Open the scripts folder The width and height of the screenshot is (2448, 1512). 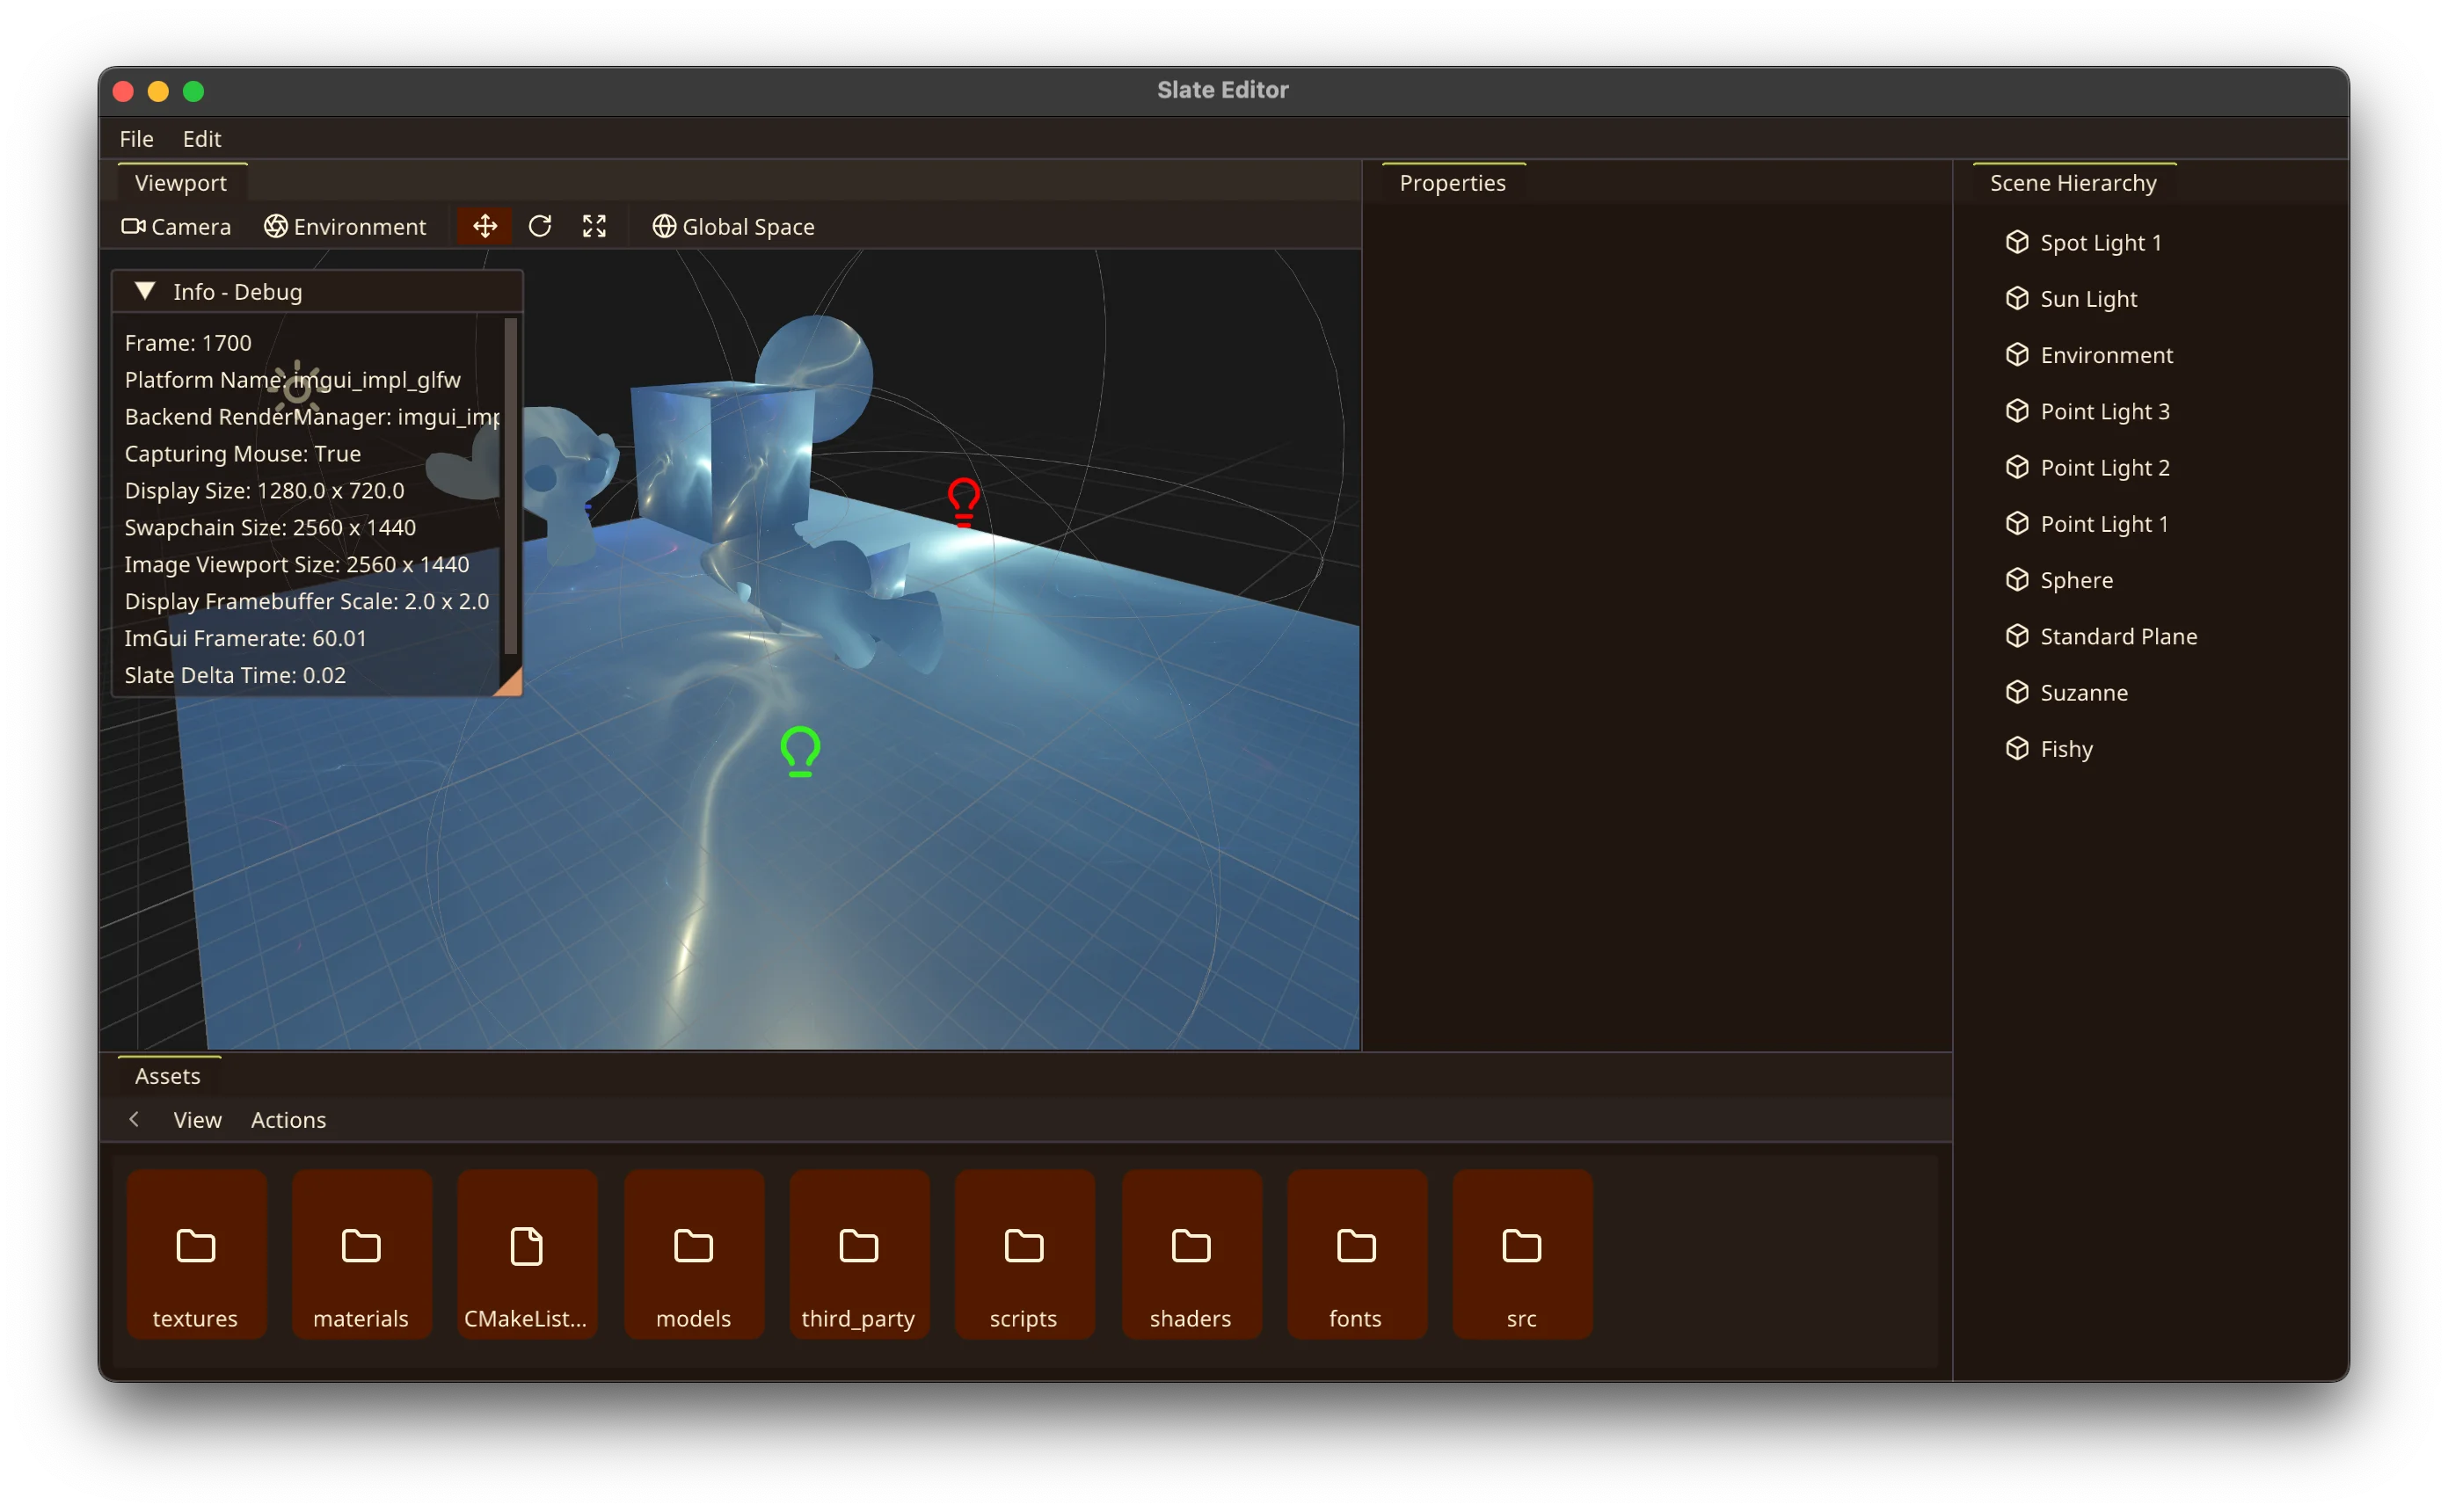coord(1024,1255)
